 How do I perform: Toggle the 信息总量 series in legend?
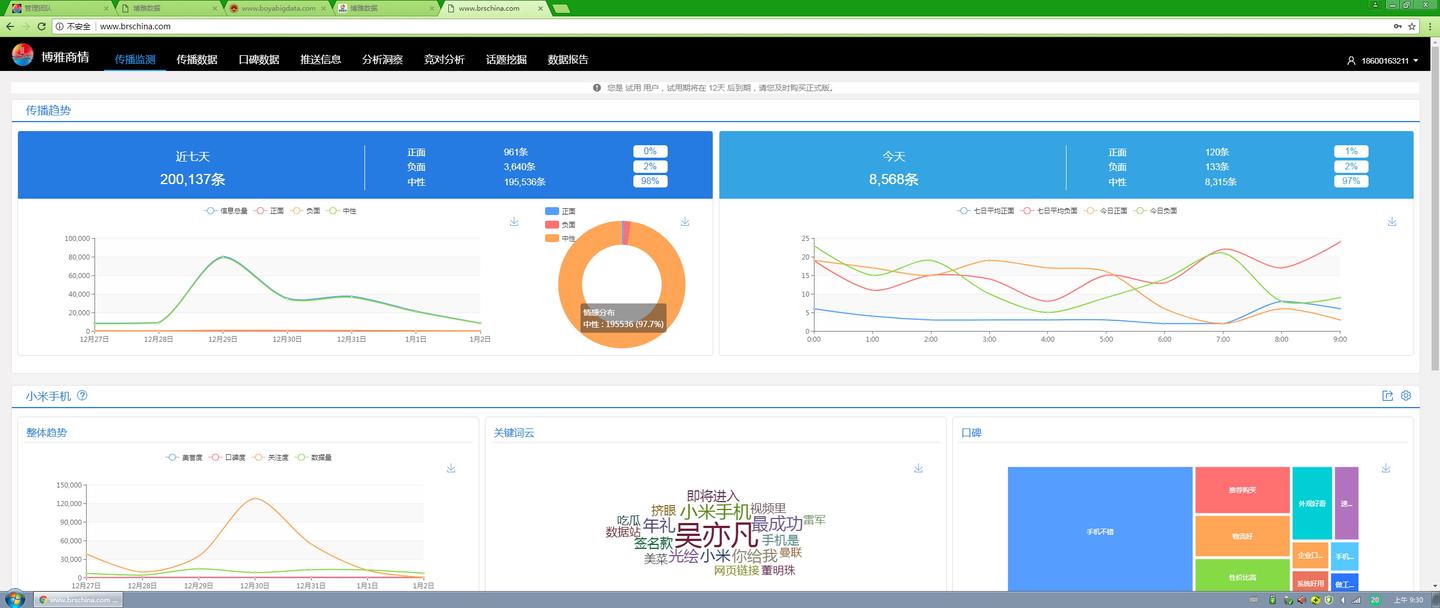tap(224, 211)
